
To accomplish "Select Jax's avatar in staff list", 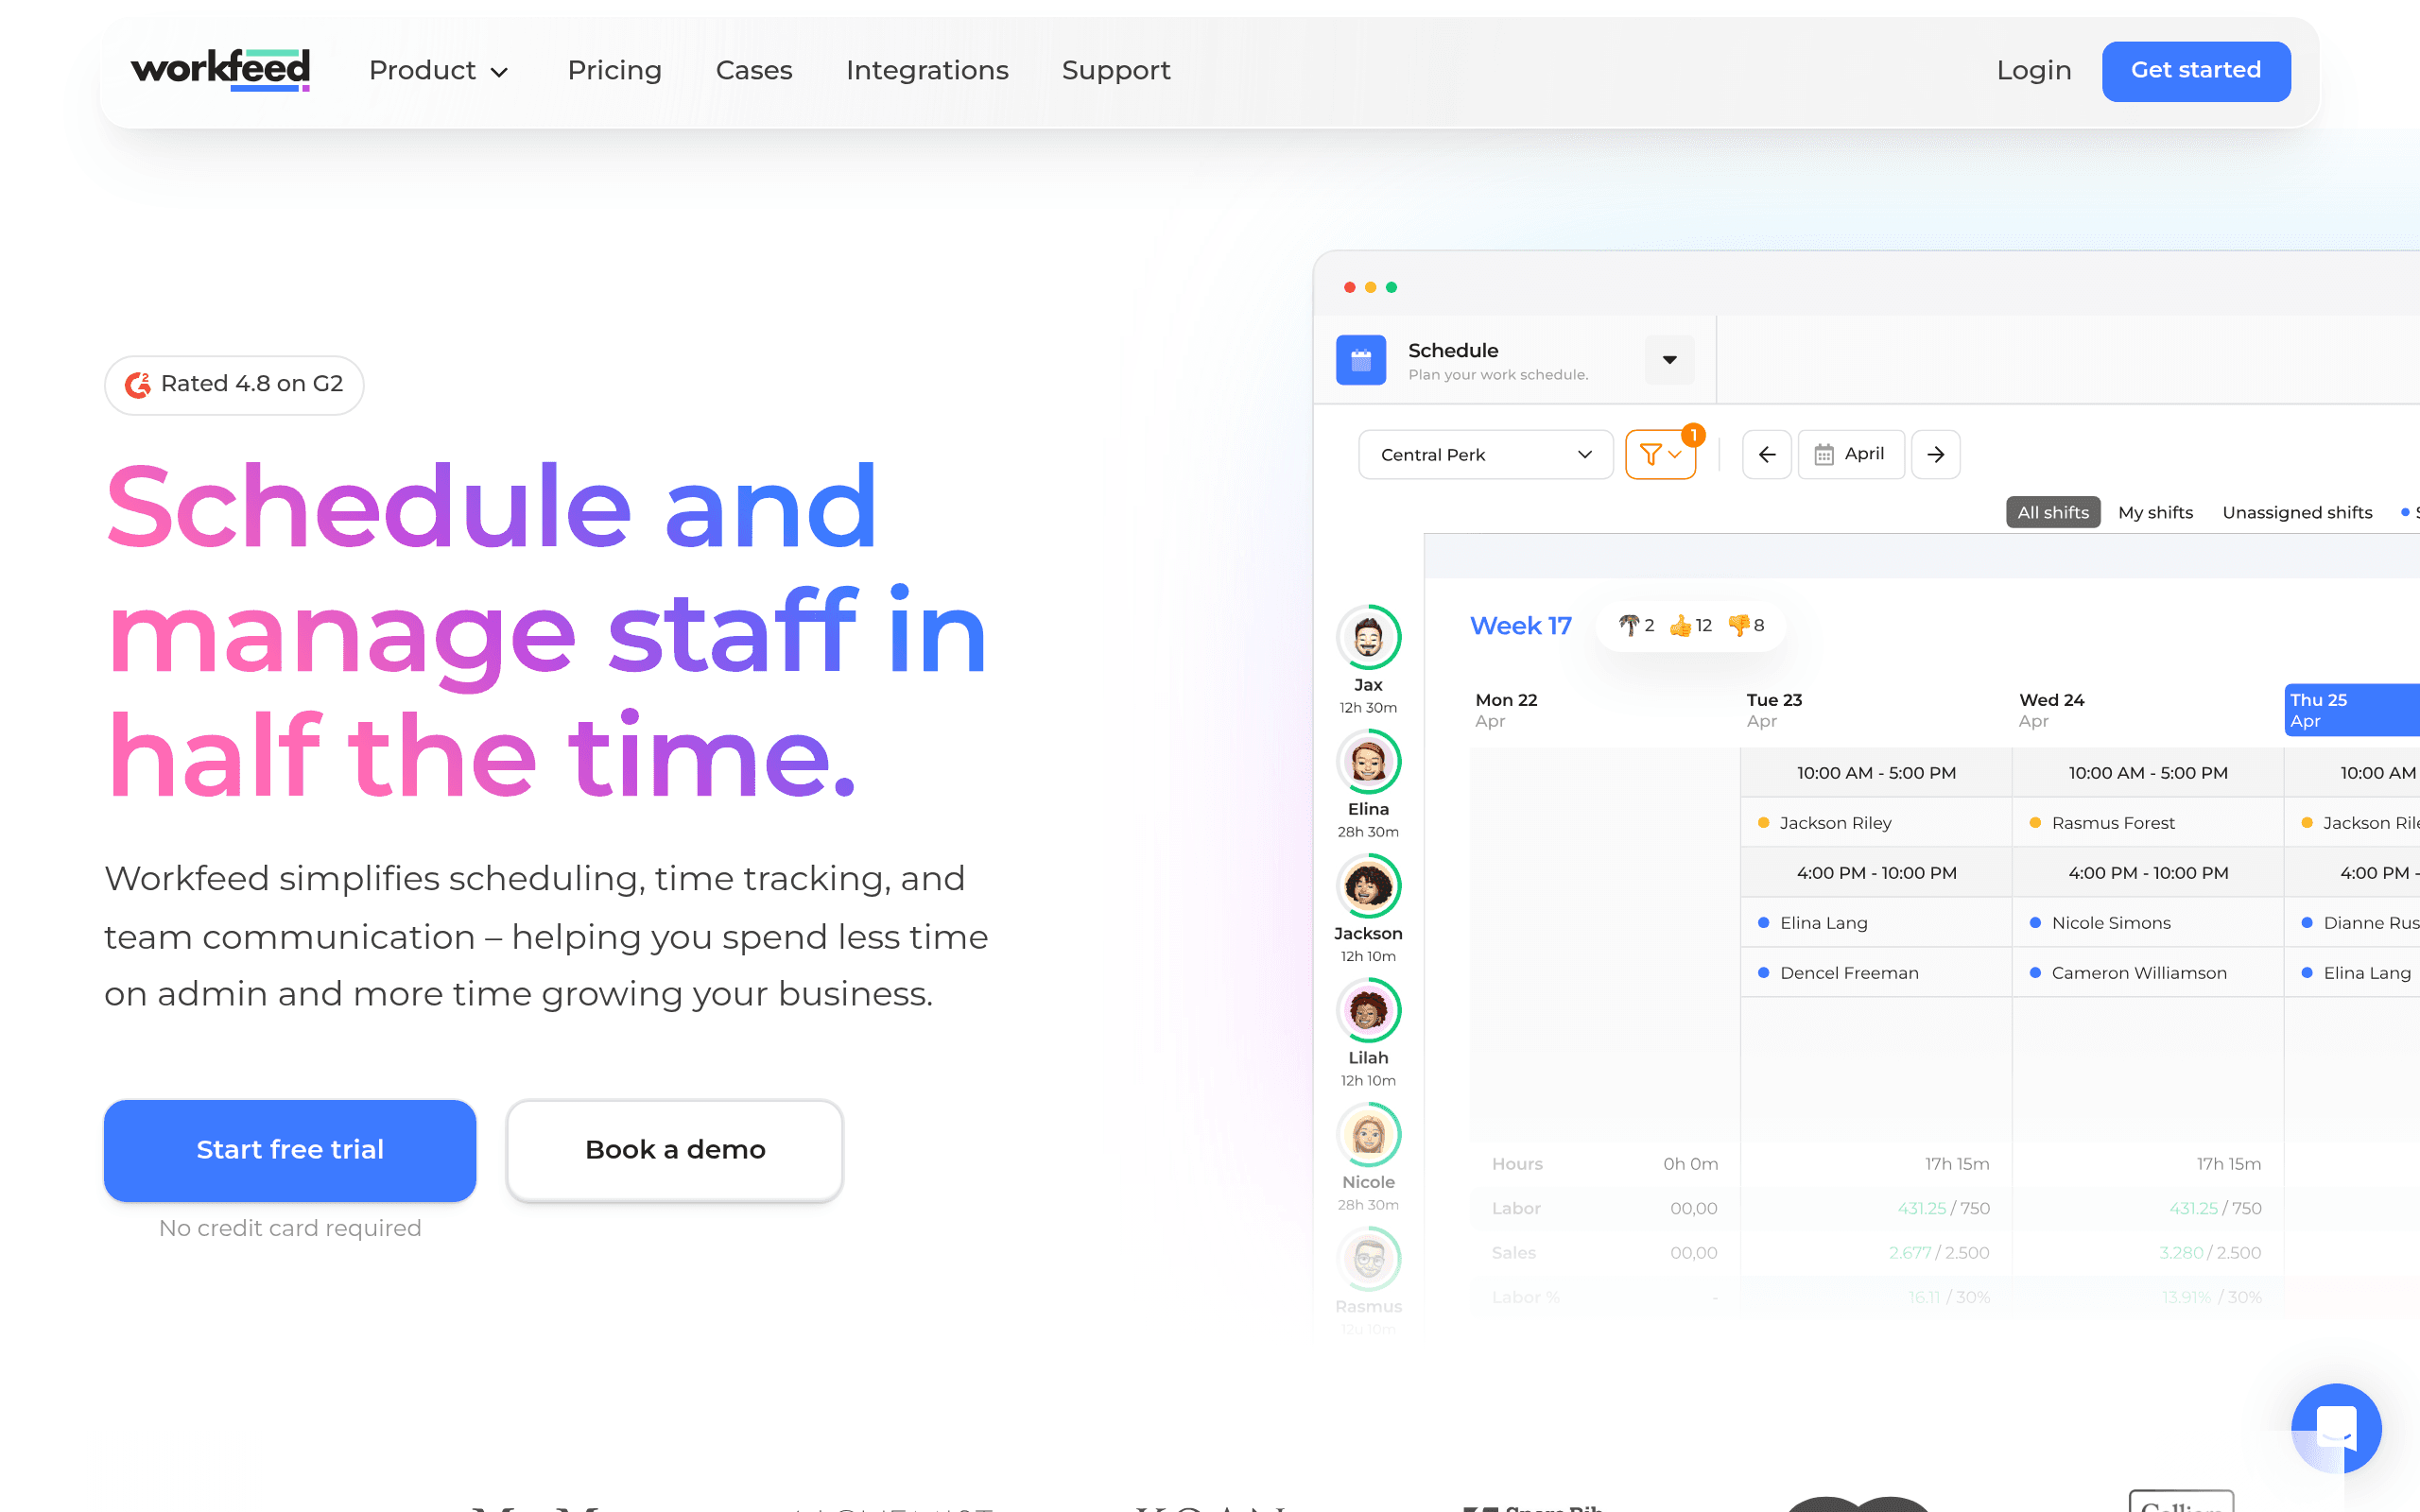I will tap(1368, 637).
